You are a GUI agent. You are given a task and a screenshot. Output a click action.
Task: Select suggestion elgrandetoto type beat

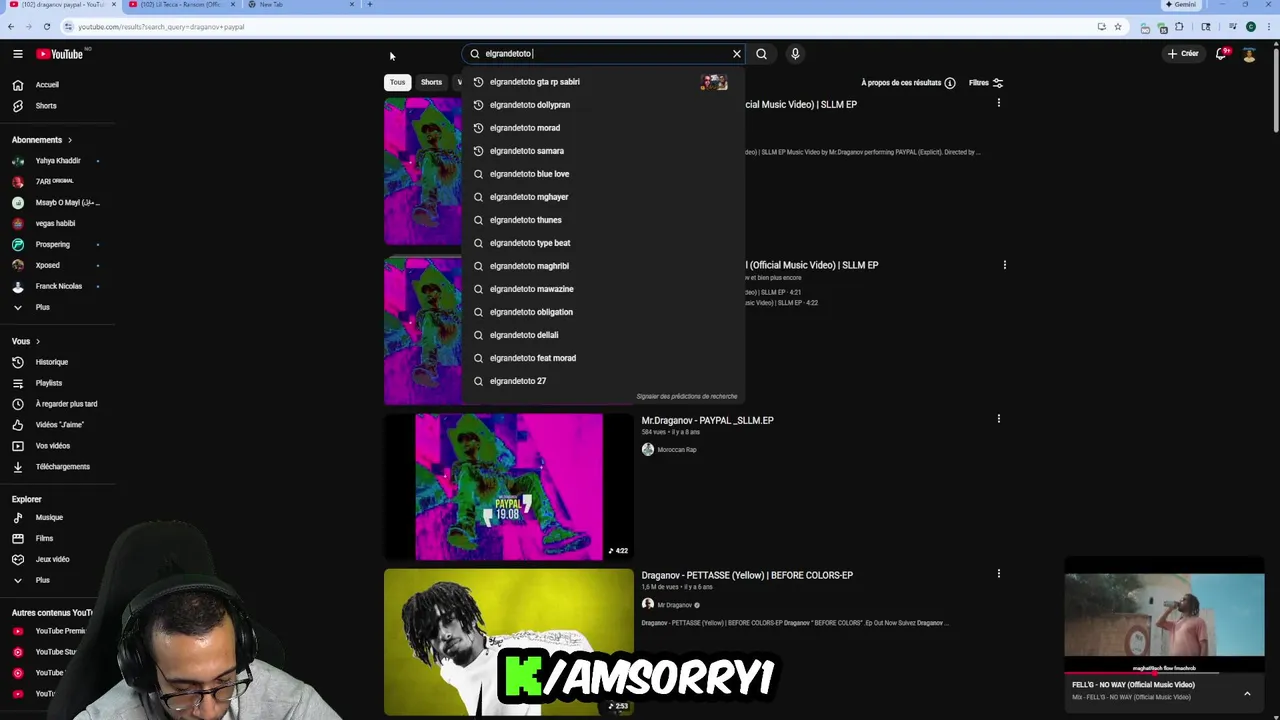coord(603,243)
